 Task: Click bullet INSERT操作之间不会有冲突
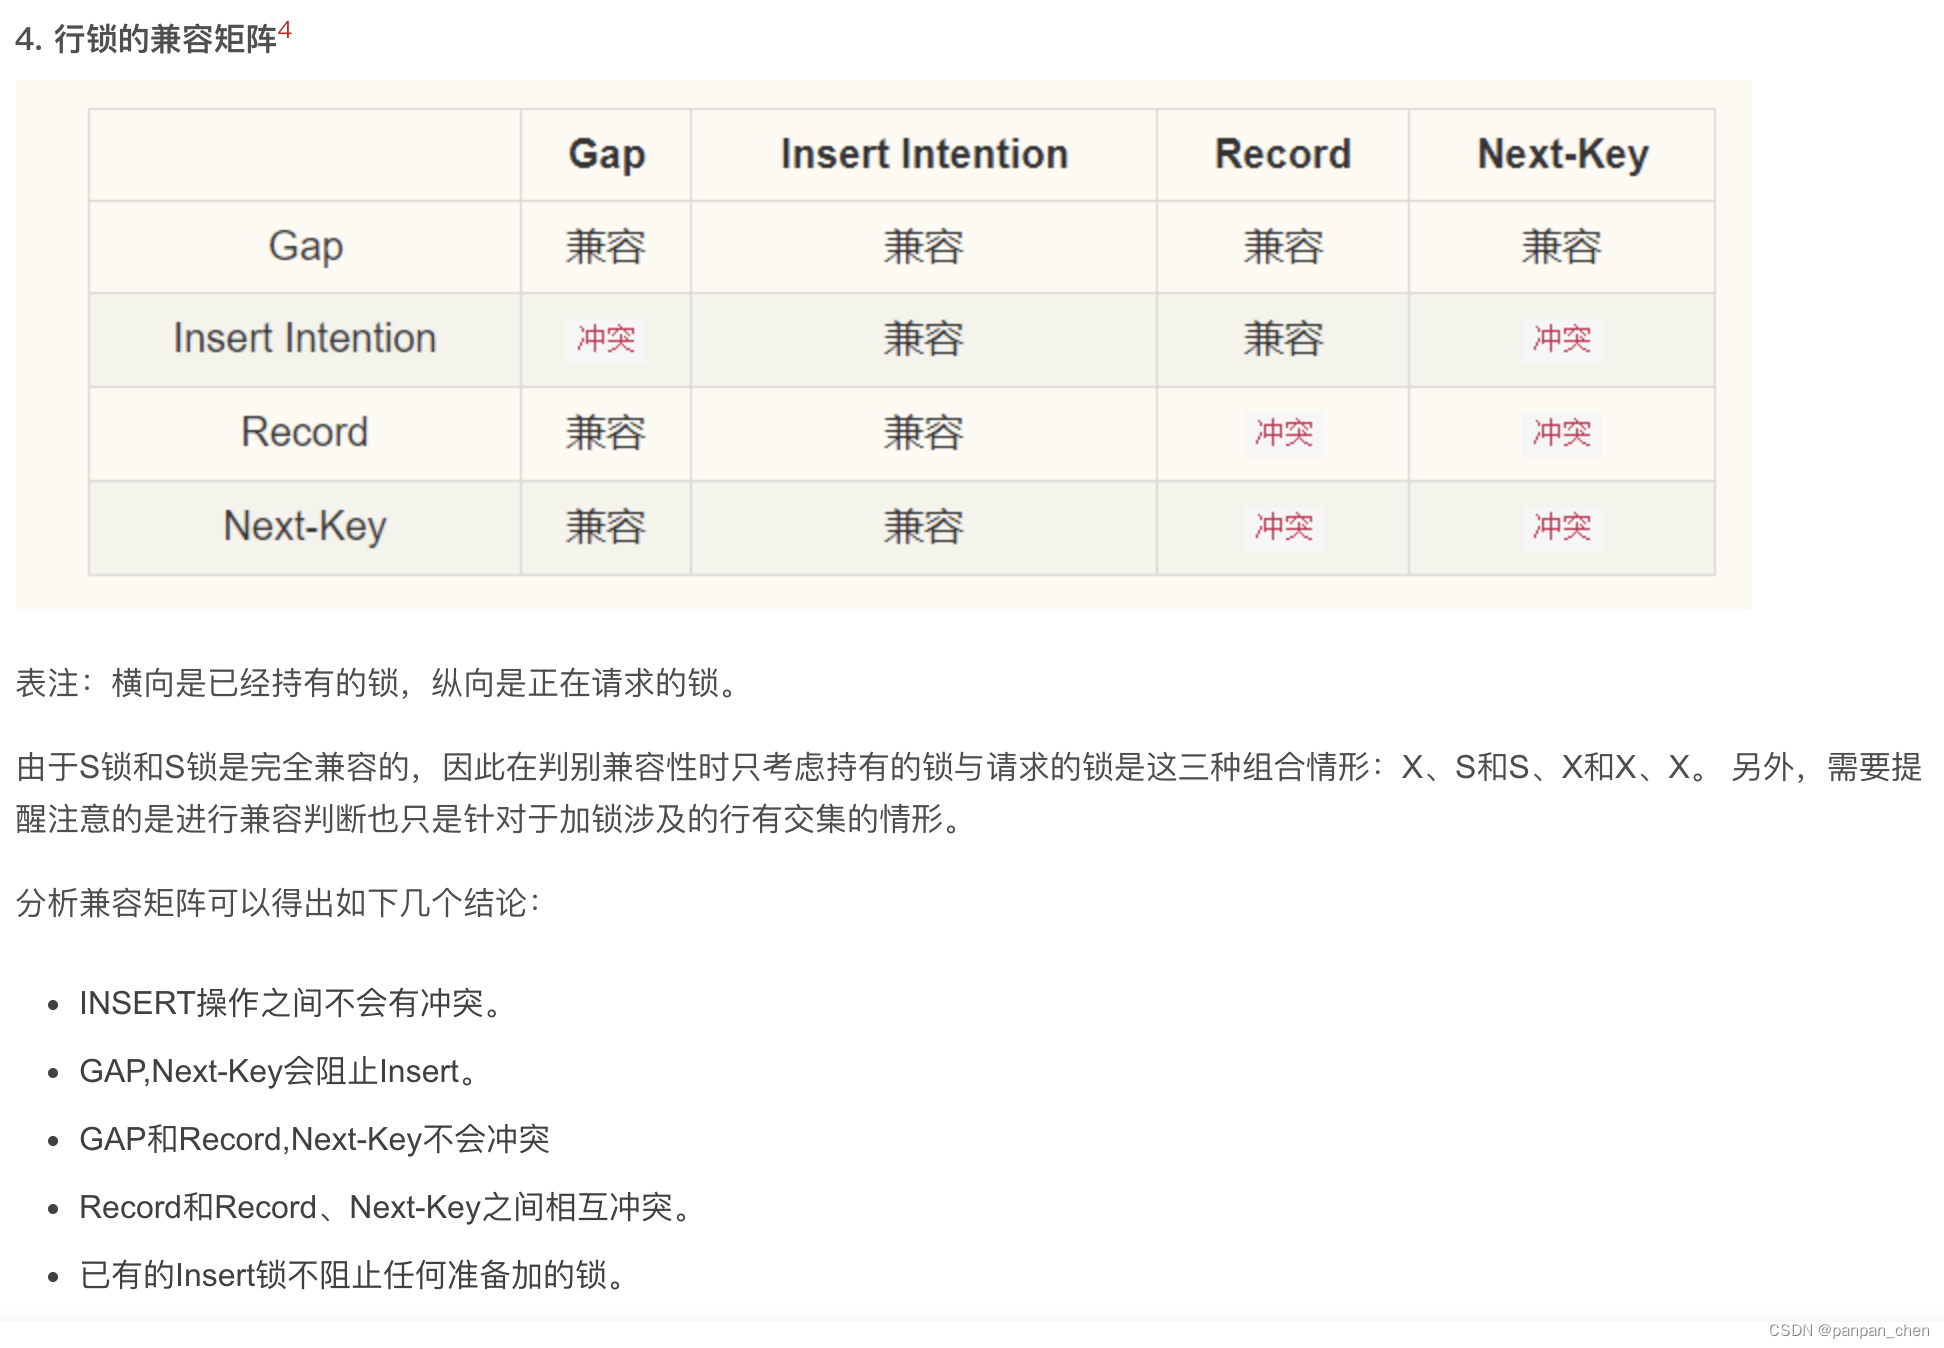tap(292, 1003)
